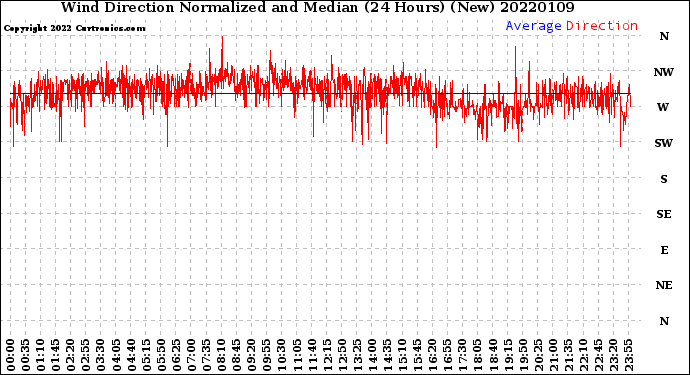Screen dimensions: 690x375
Task: Click the 02:55 time label
Action: 86,355
